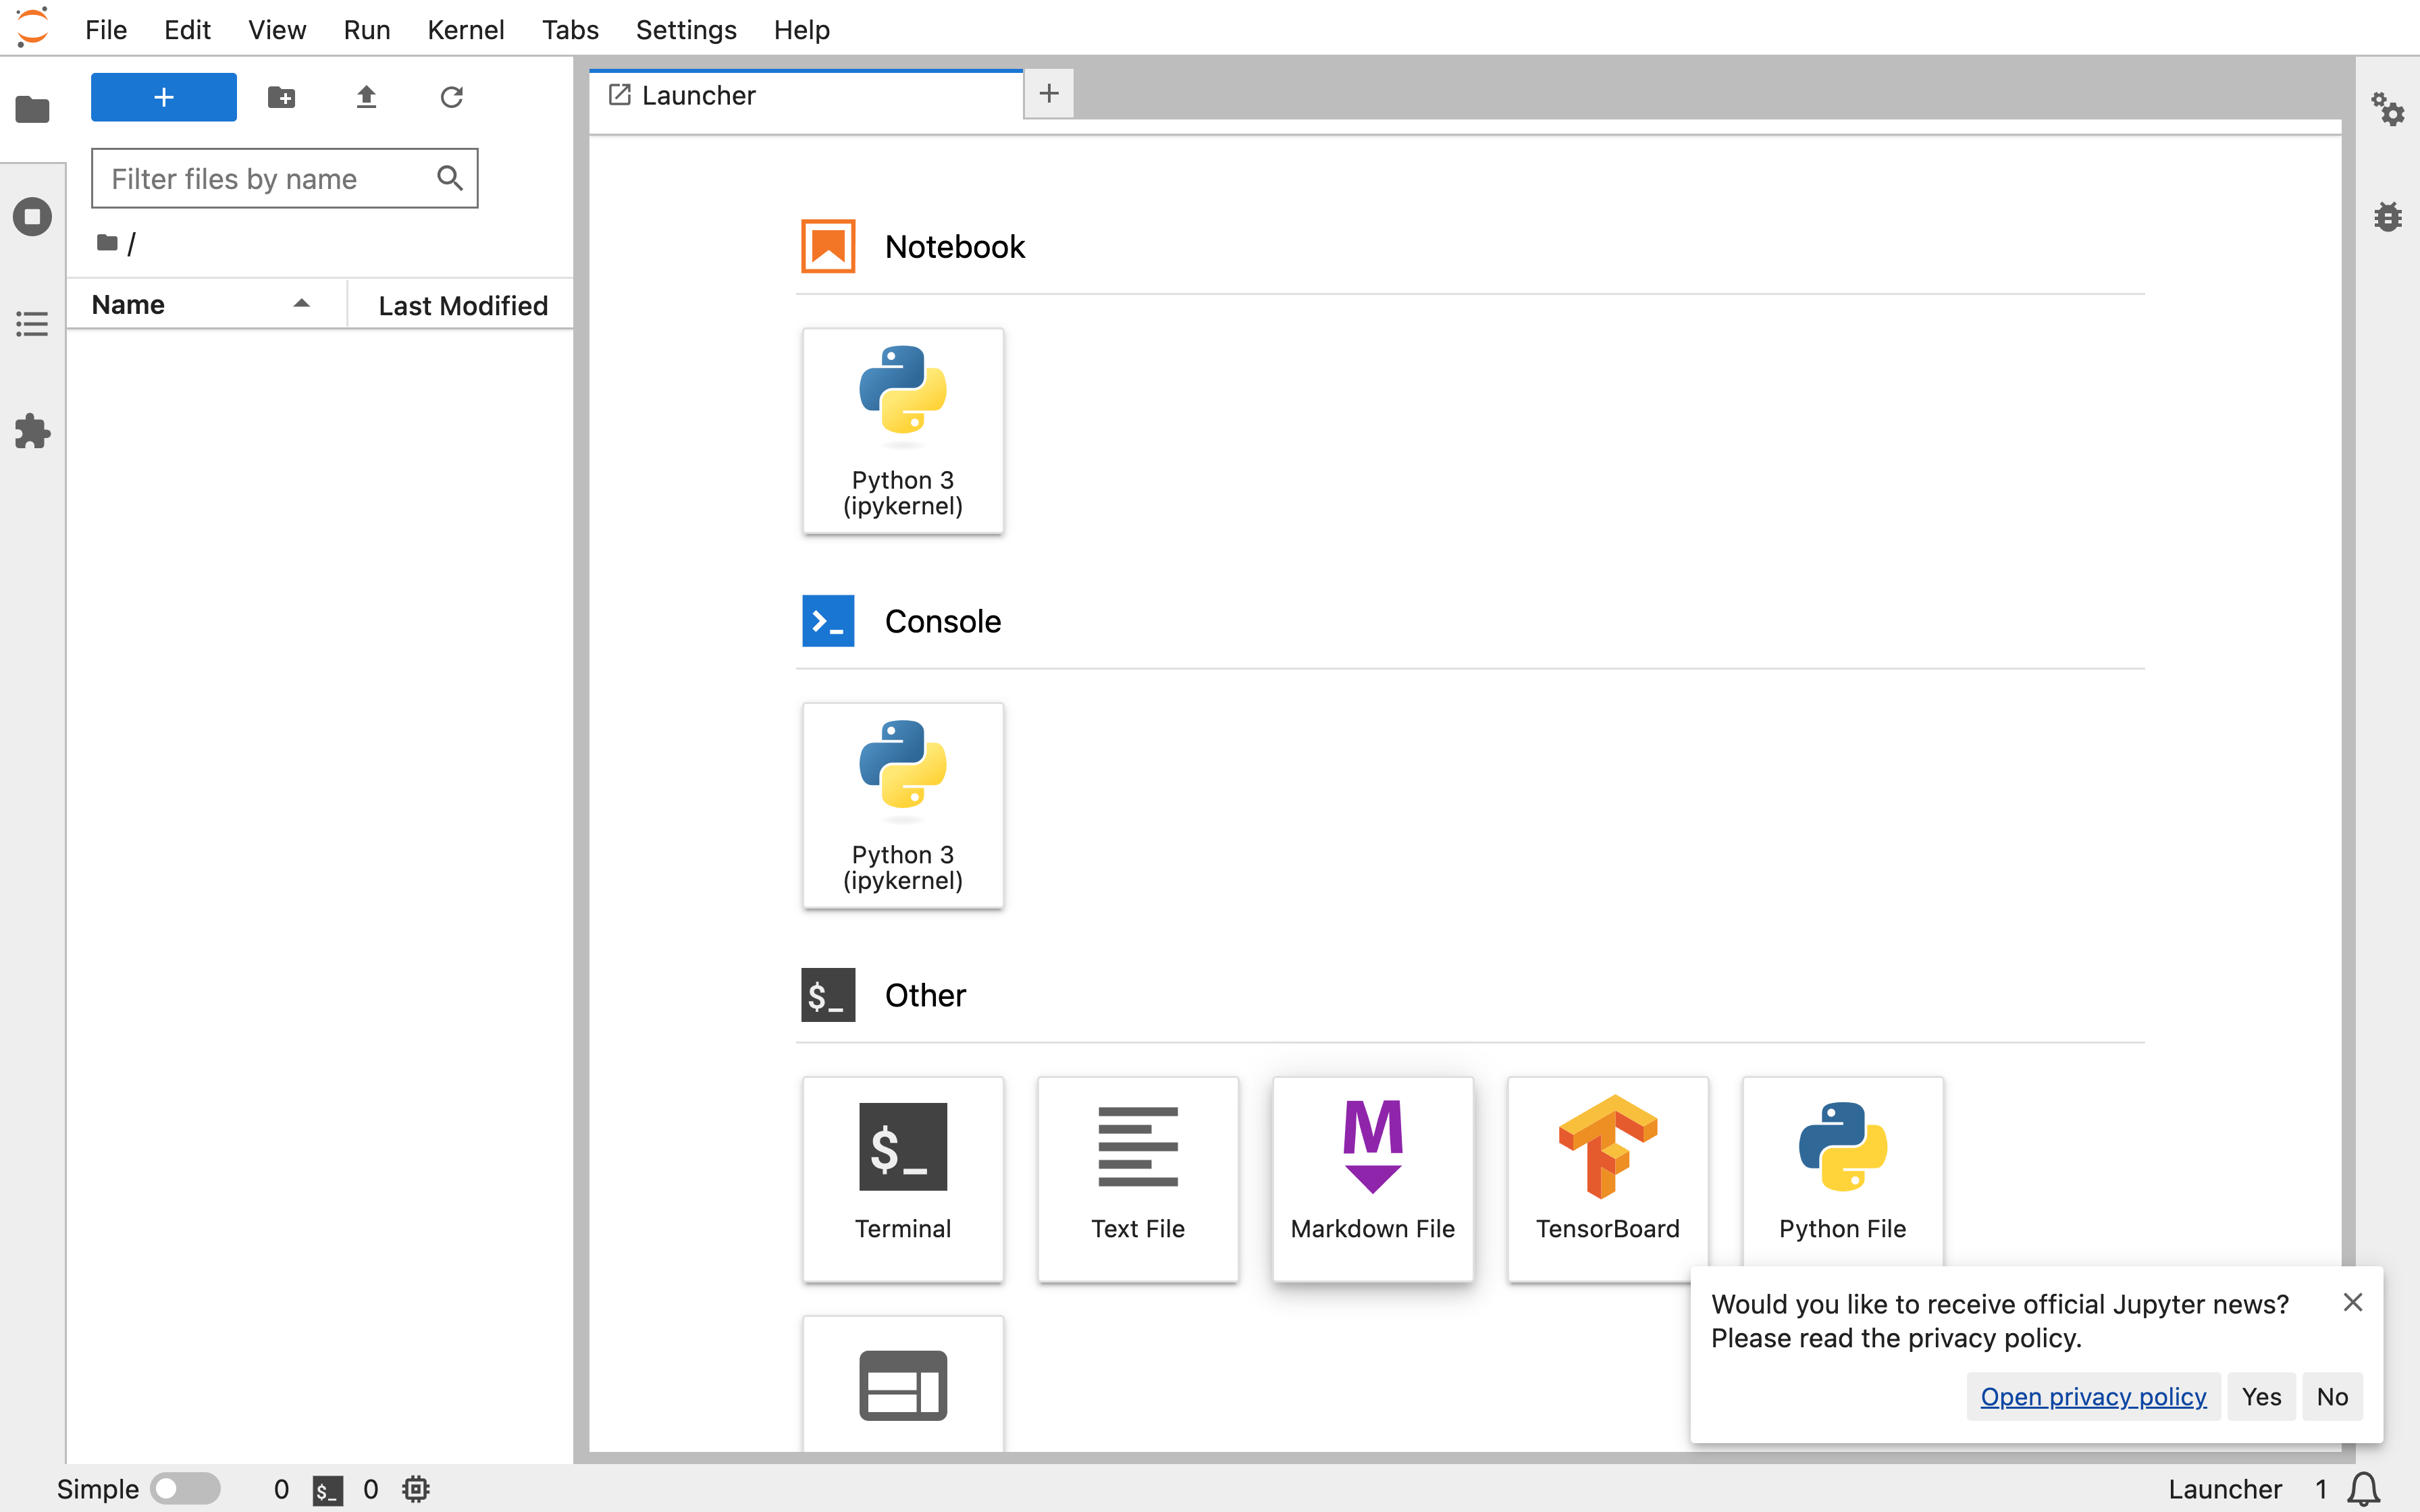
Task: Create a new Markdown File
Action: point(1373,1179)
